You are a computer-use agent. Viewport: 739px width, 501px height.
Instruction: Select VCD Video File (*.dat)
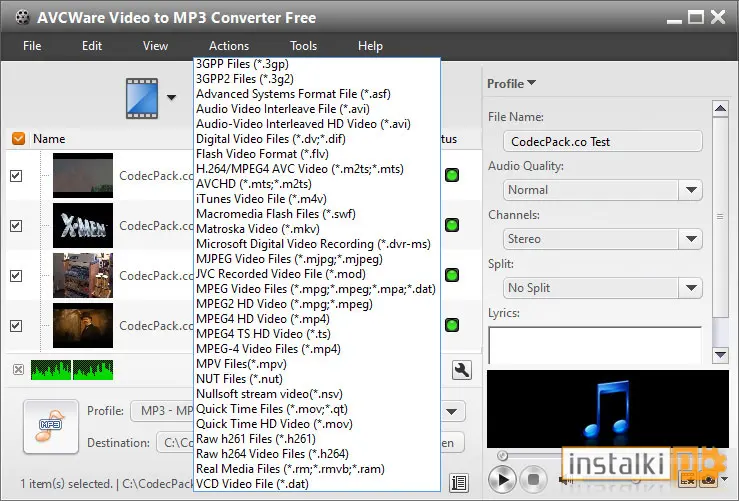[x=317, y=484]
